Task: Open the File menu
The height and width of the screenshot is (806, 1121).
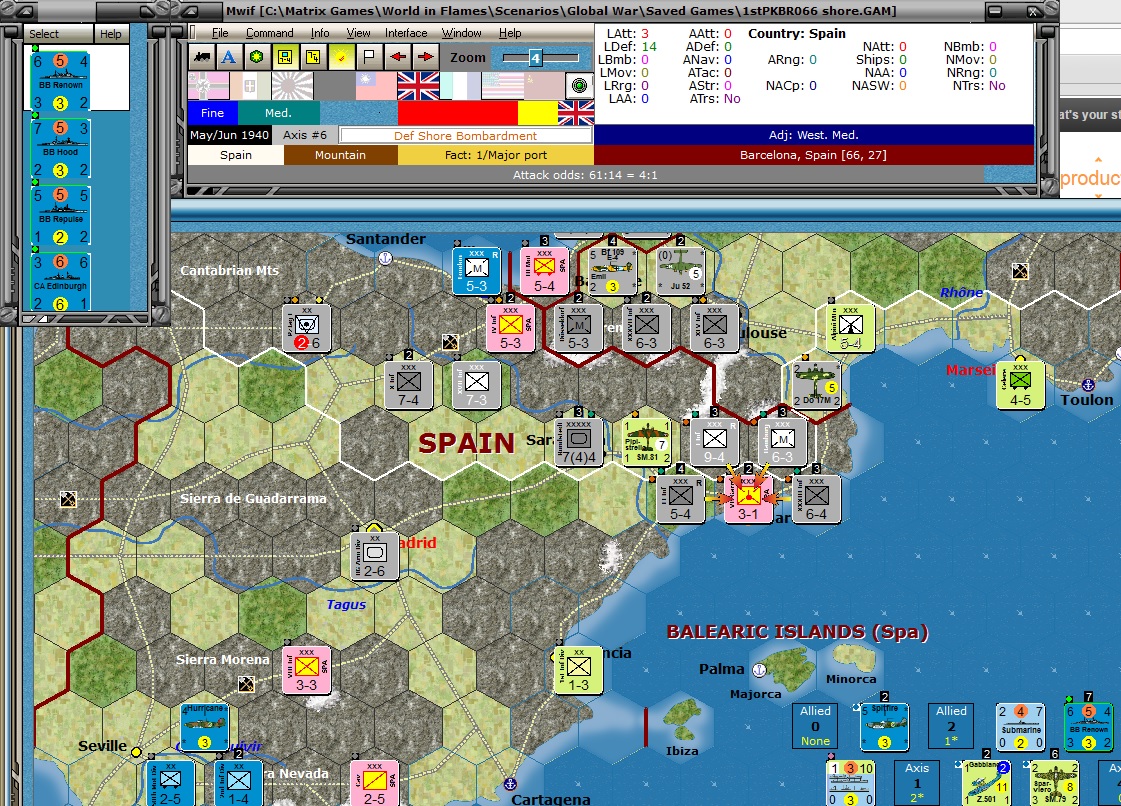Action: tap(220, 33)
